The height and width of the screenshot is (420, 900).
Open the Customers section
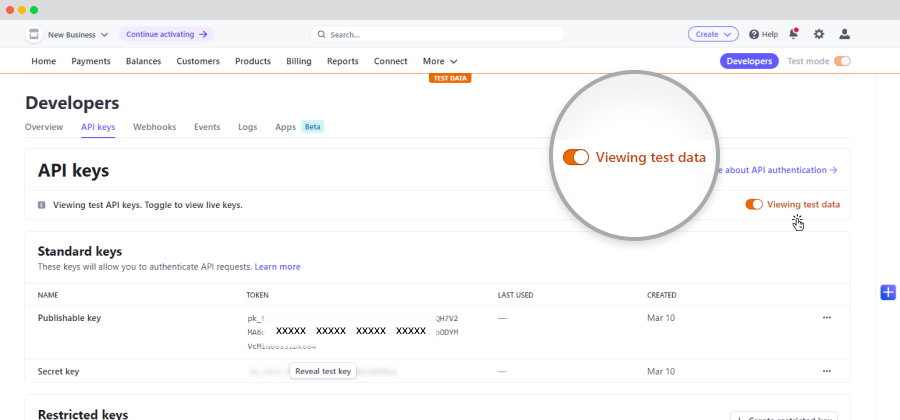pyautogui.click(x=198, y=61)
